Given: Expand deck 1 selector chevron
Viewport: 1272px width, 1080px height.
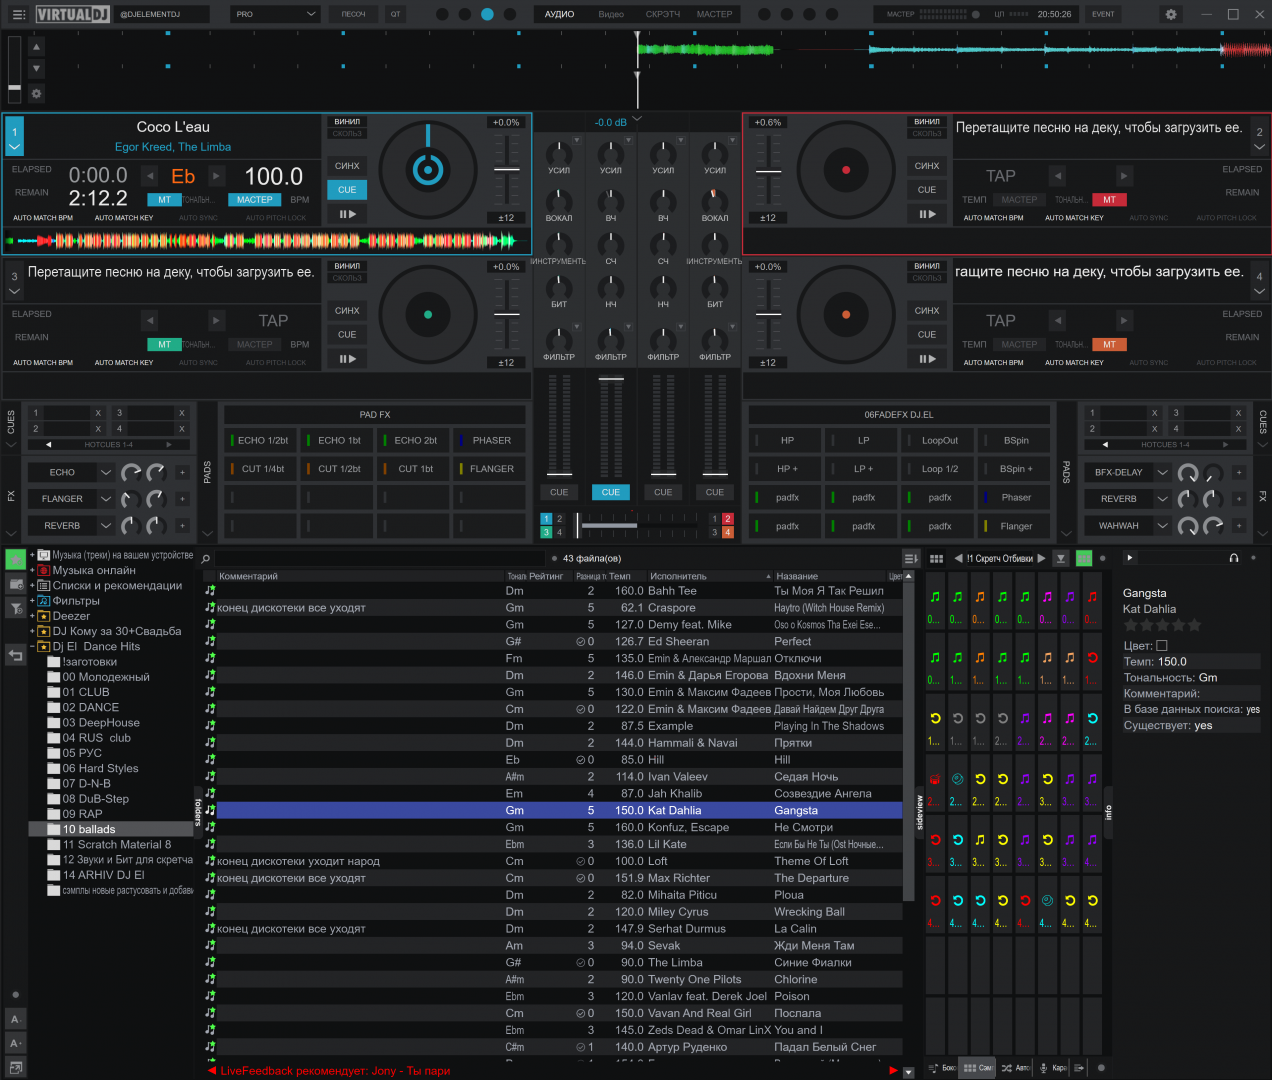Looking at the screenshot, I should coord(14,146).
